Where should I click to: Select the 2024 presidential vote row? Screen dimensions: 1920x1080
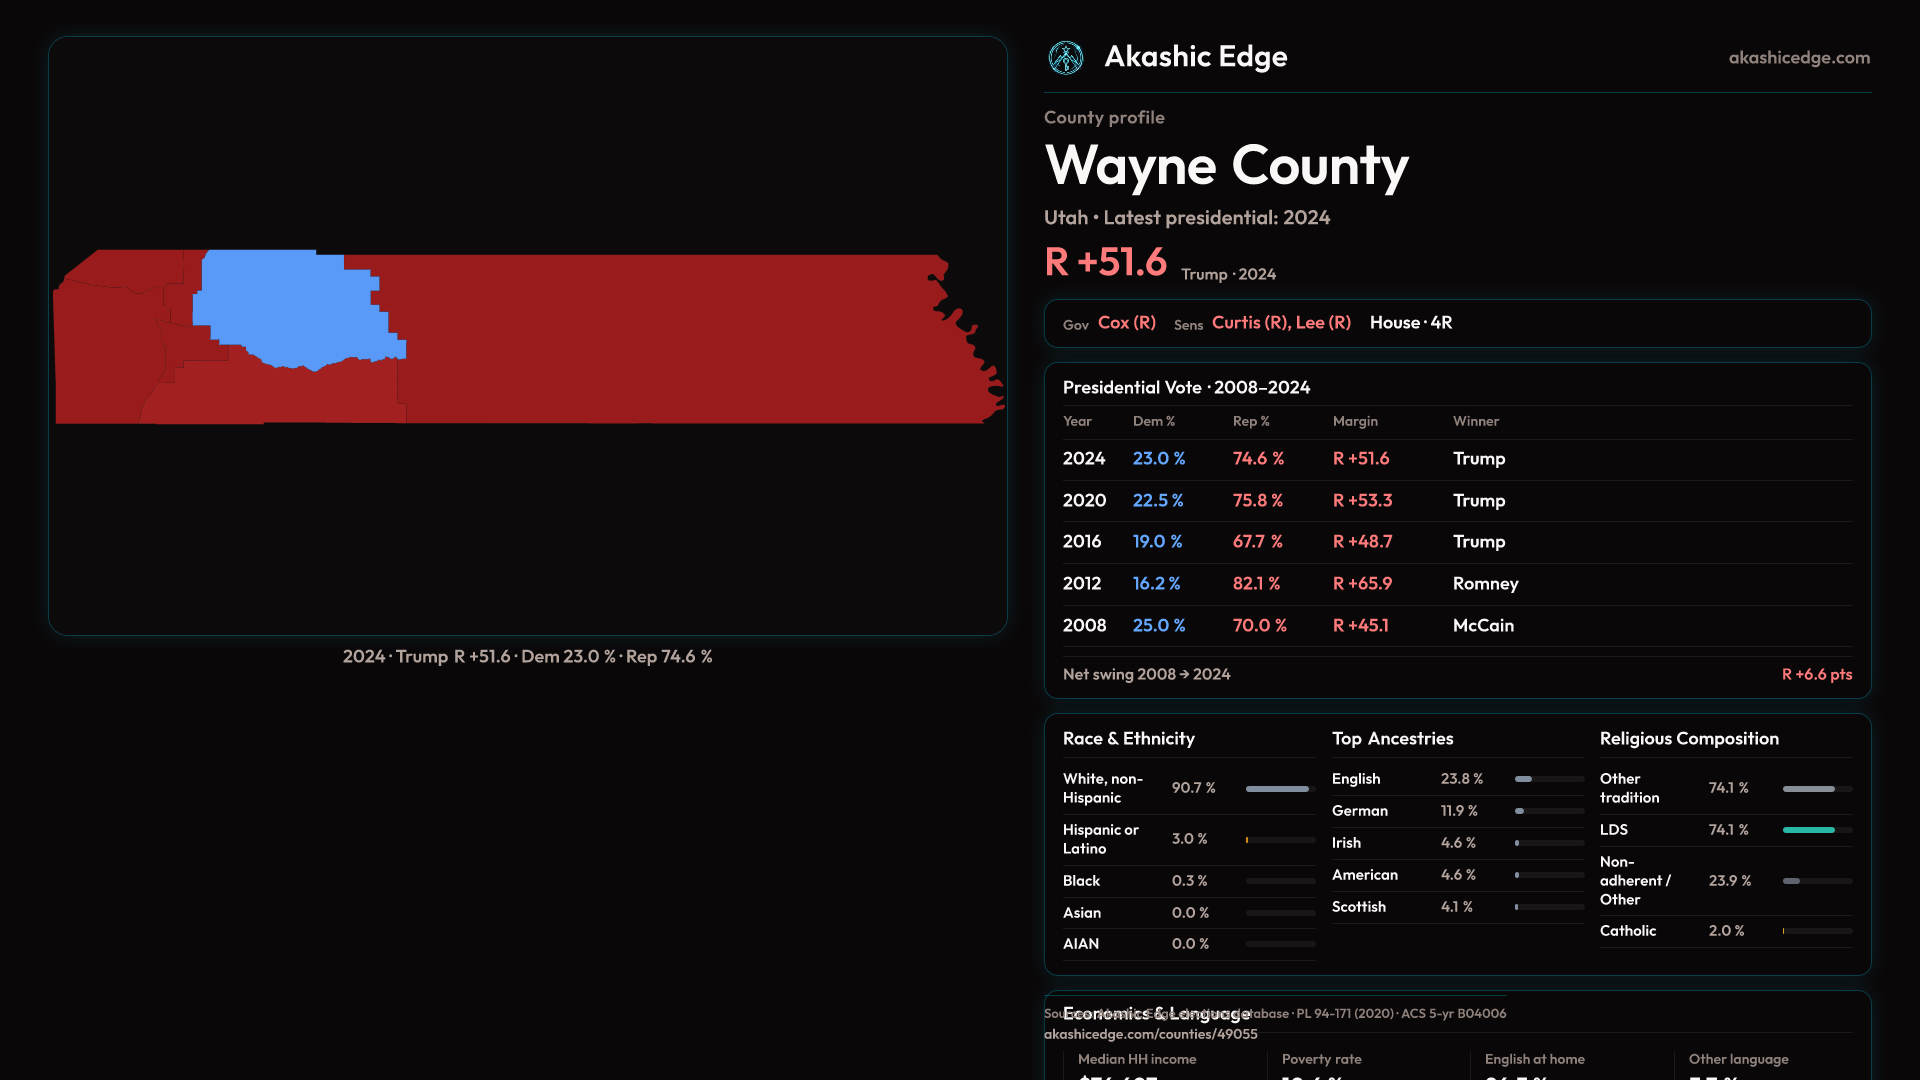click(1456, 459)
